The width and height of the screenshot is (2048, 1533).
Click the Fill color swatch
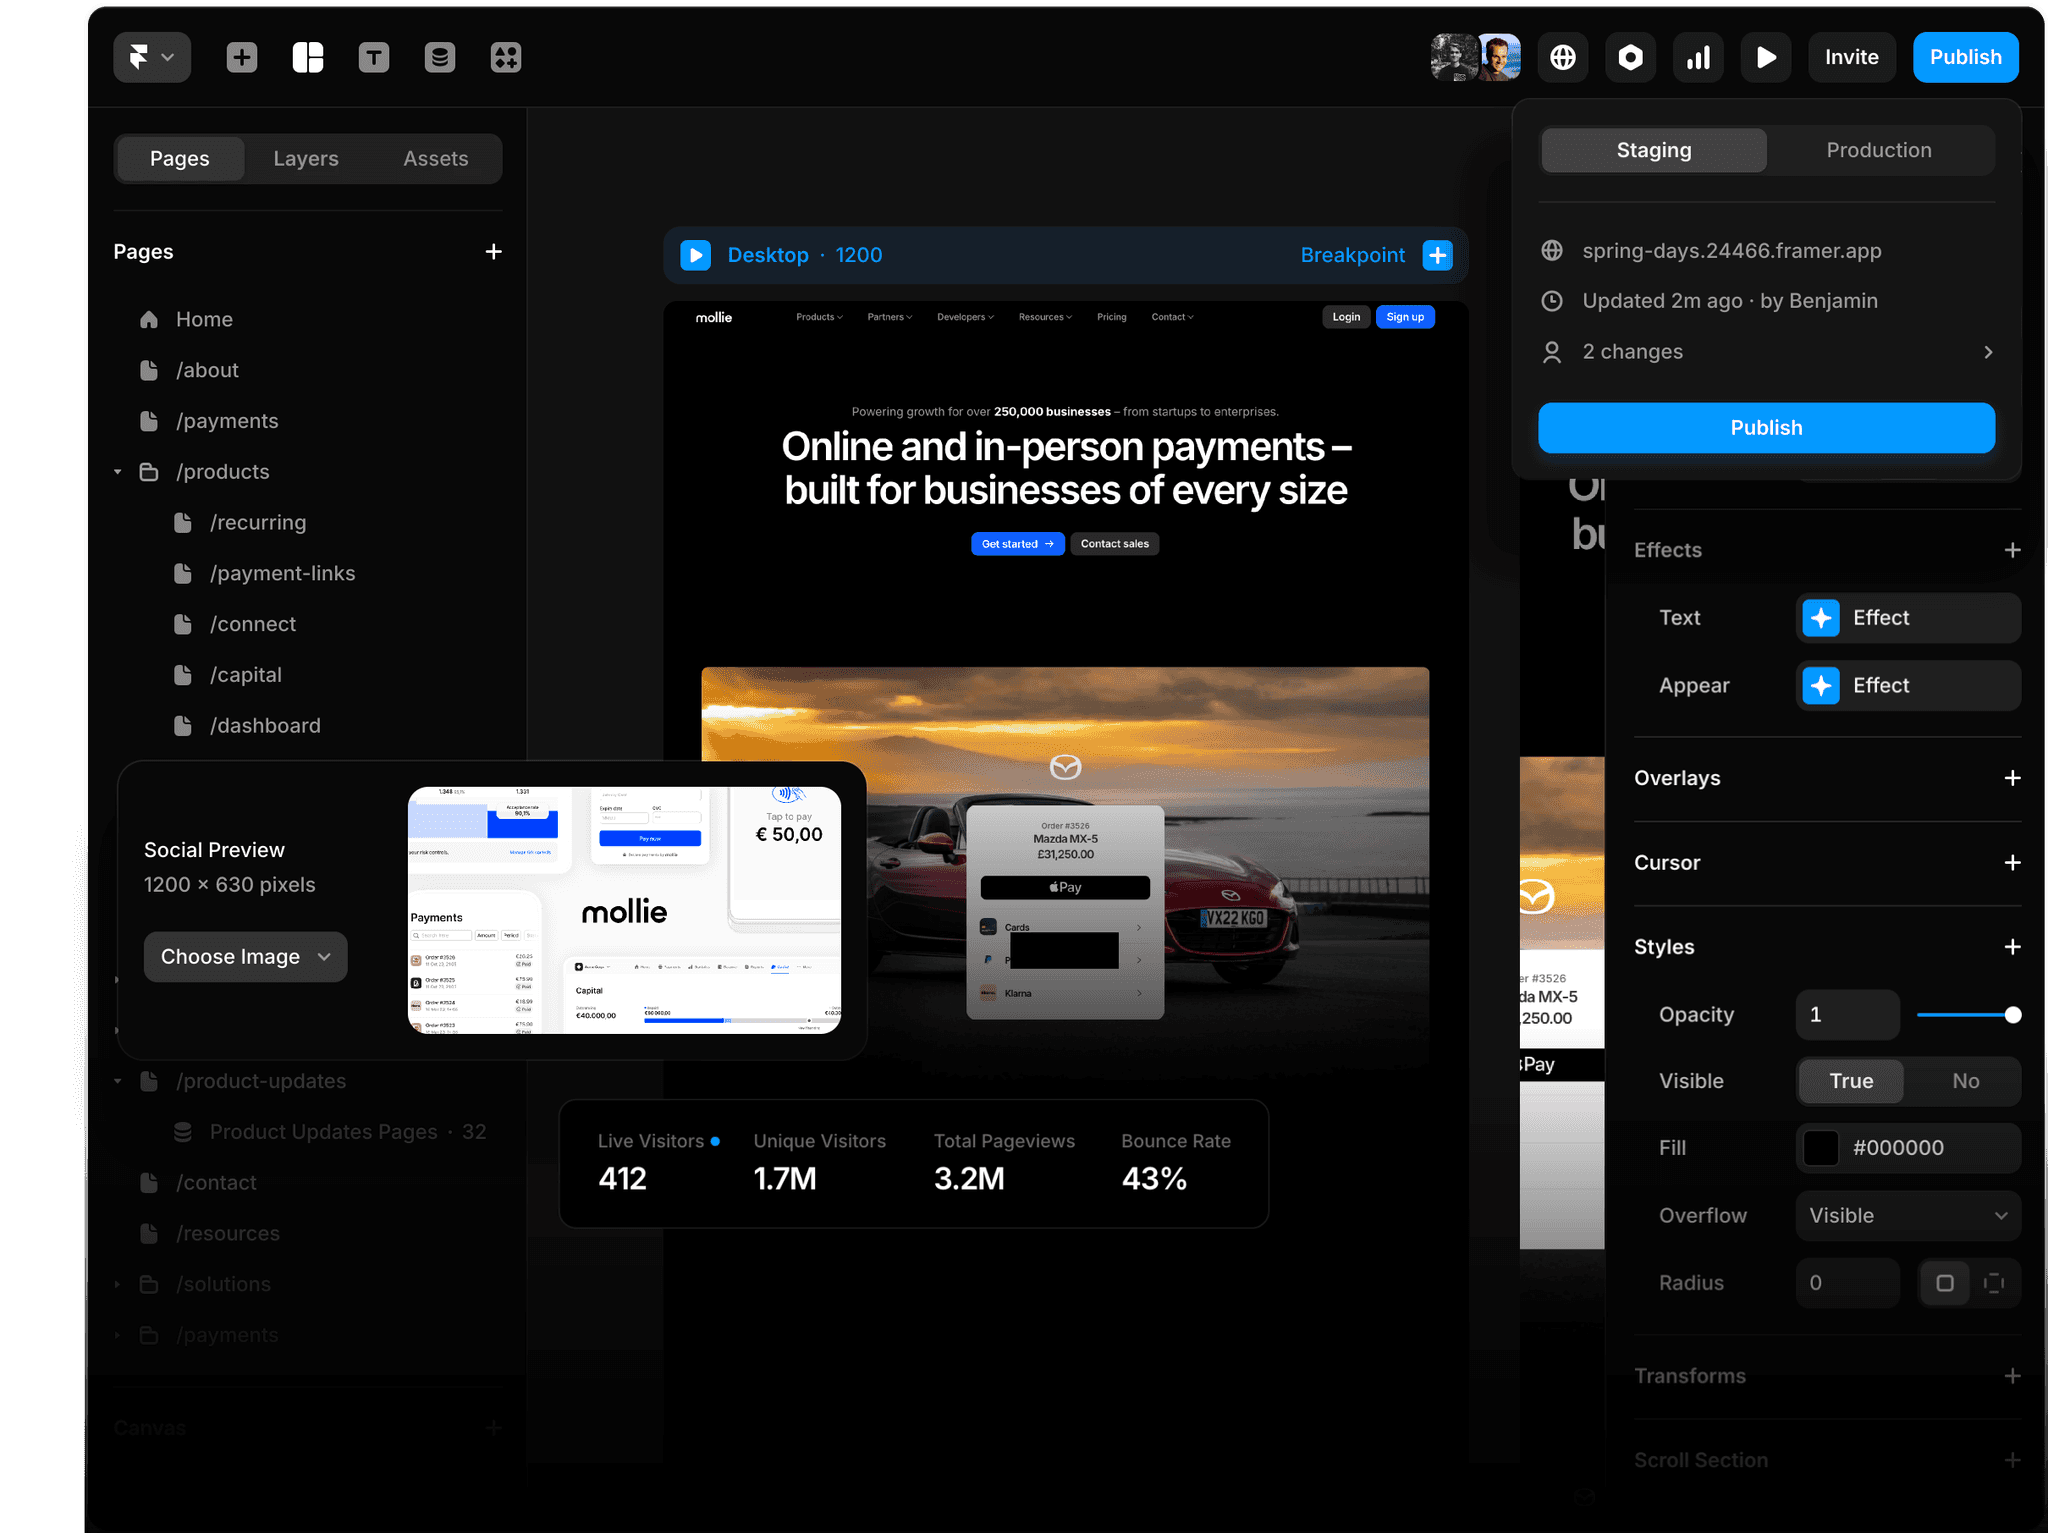(1821, 1148)
